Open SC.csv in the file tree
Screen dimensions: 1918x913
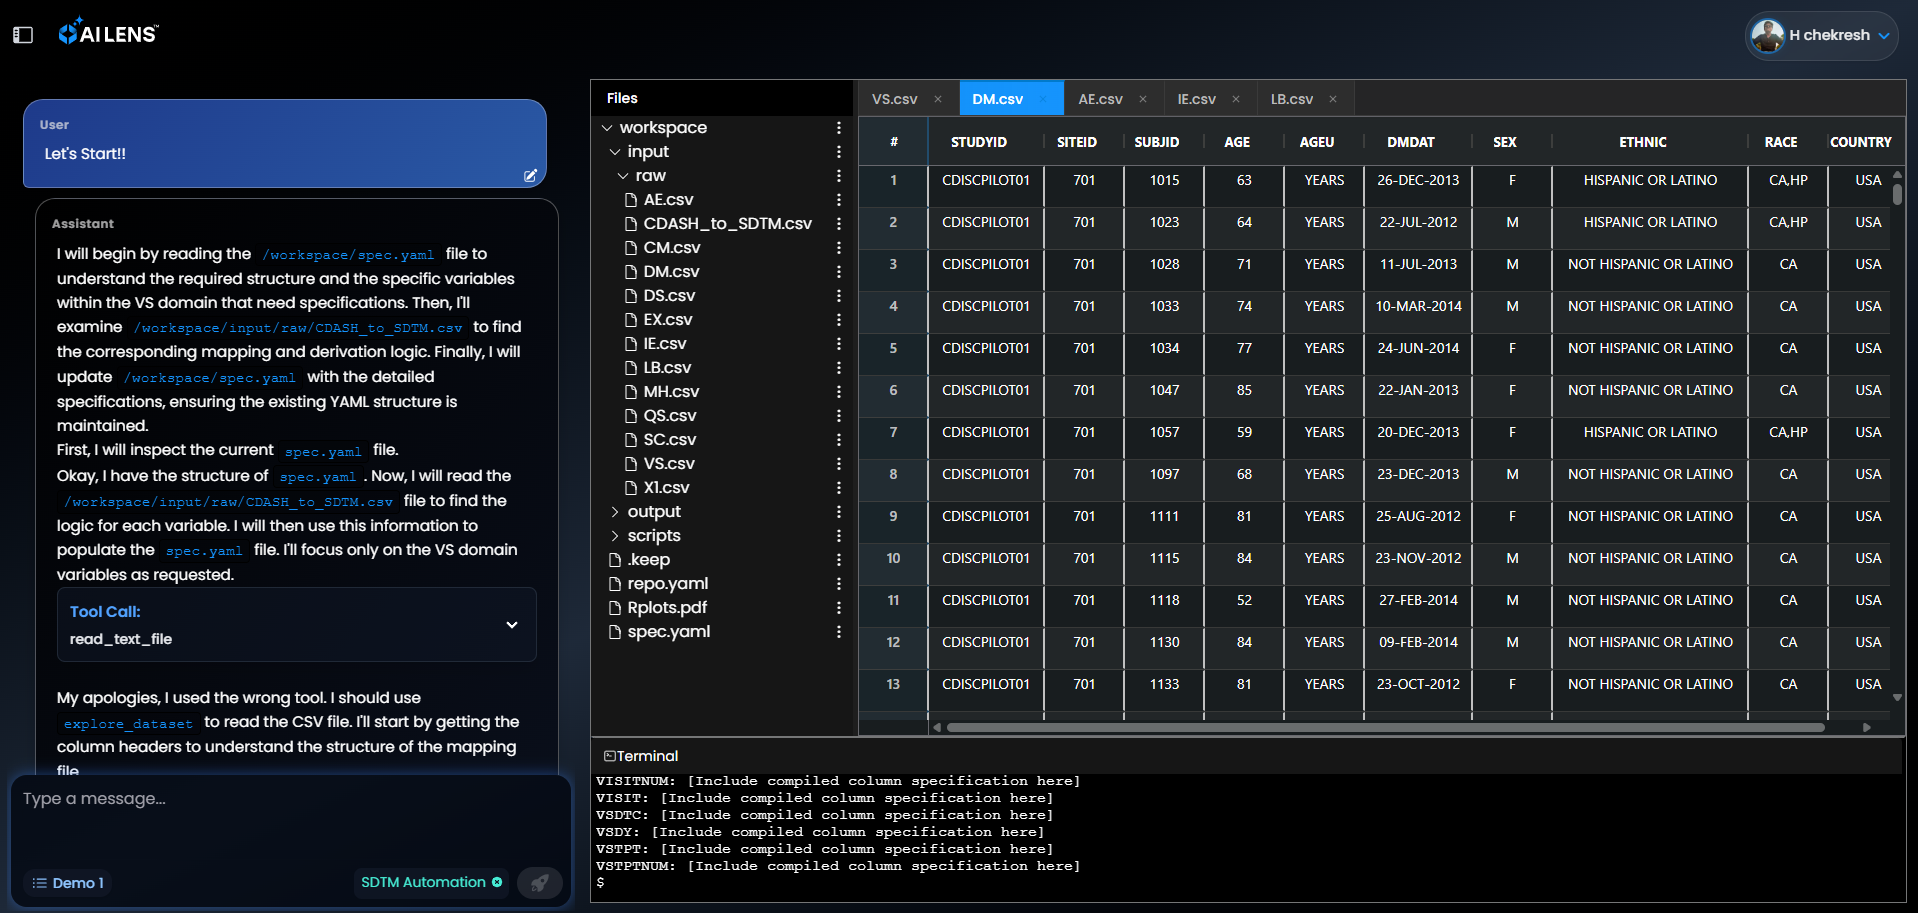pyautogui.click(x=669, y=440)
